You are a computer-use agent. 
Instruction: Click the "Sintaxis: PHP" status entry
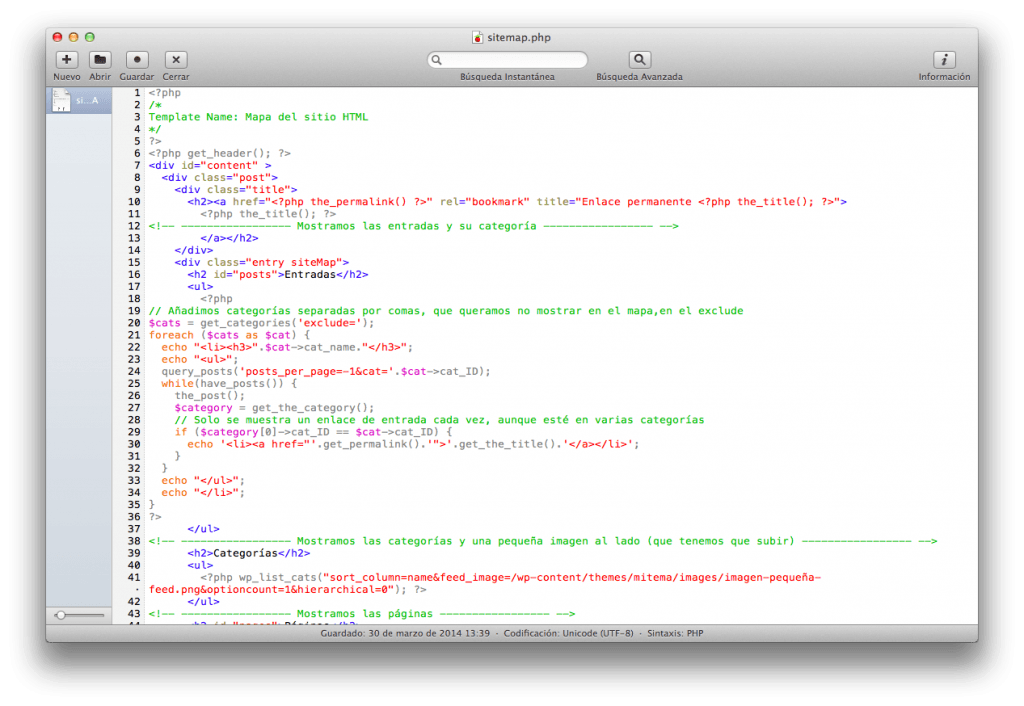click(x=675, y=633)
